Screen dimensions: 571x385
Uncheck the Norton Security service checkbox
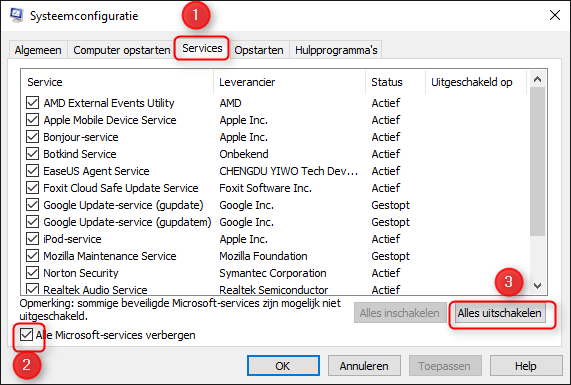point(32,273)
